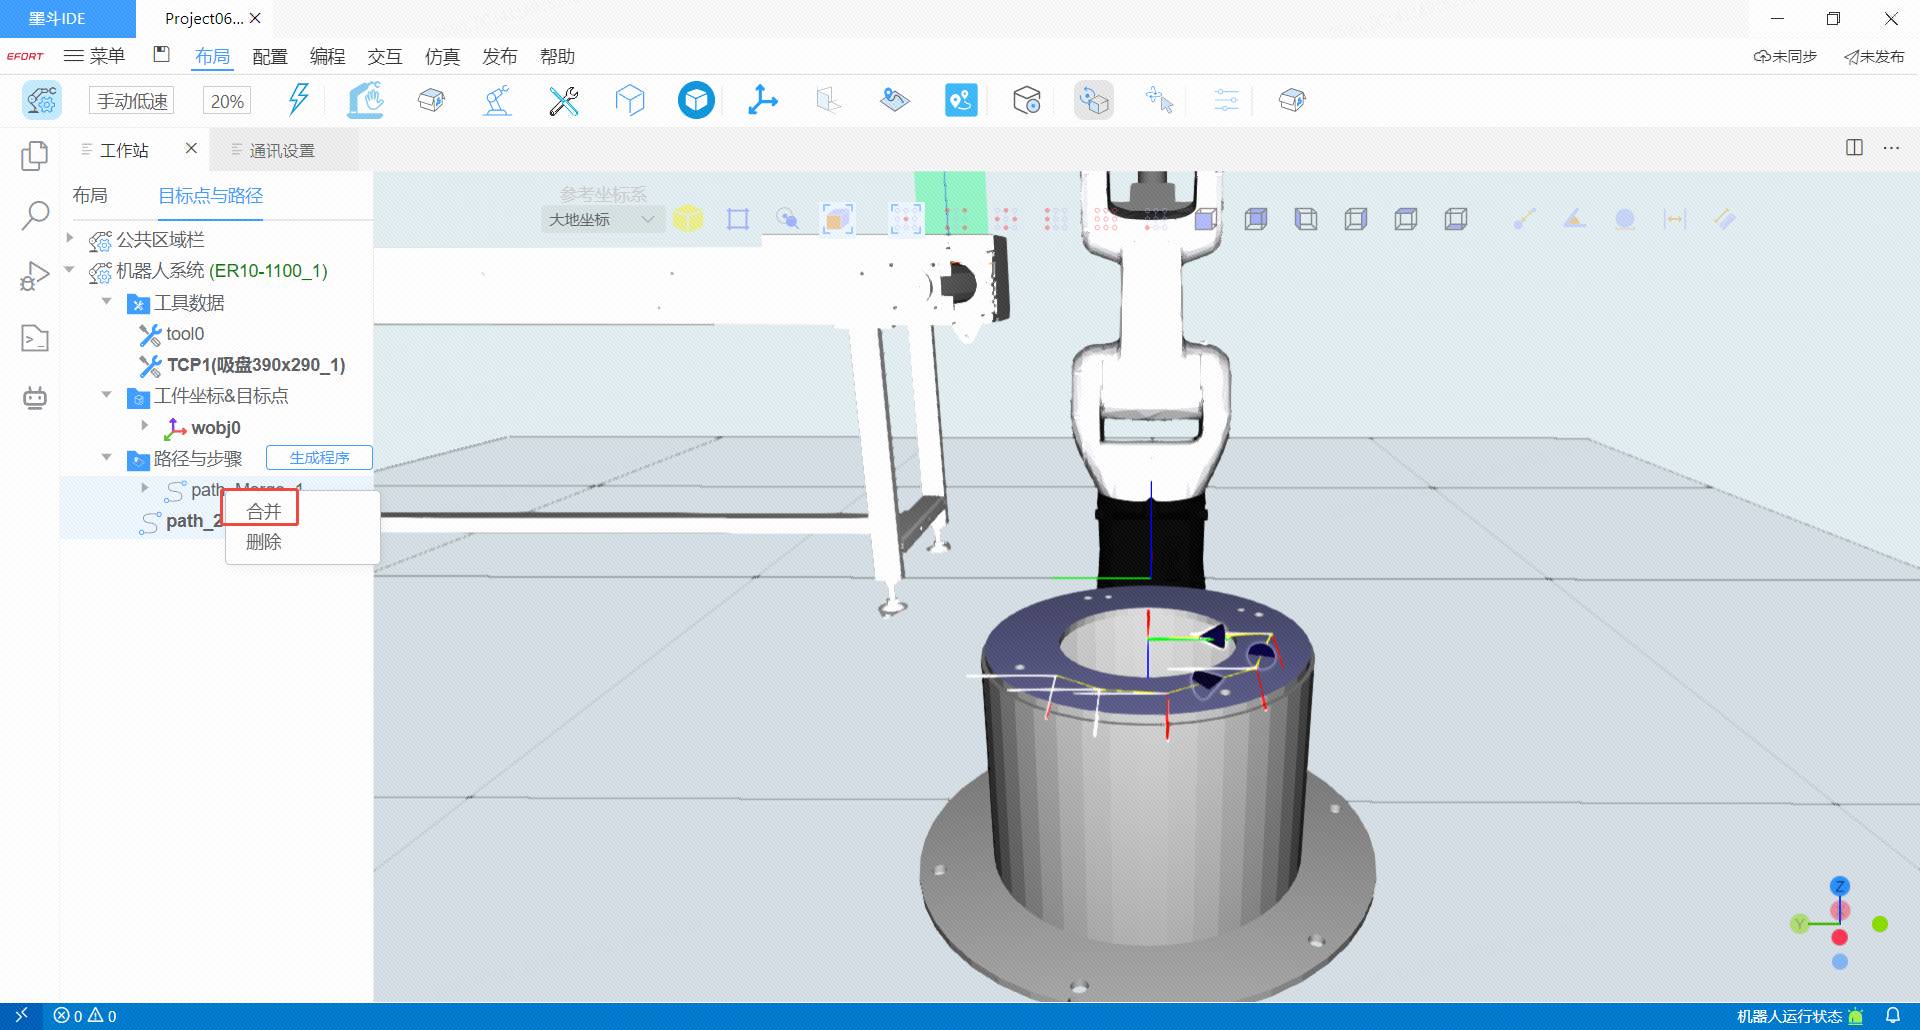The image size is (1920, 1030).
Task: Open the robot arm icon in toolbar
Action: coord(497,100)
